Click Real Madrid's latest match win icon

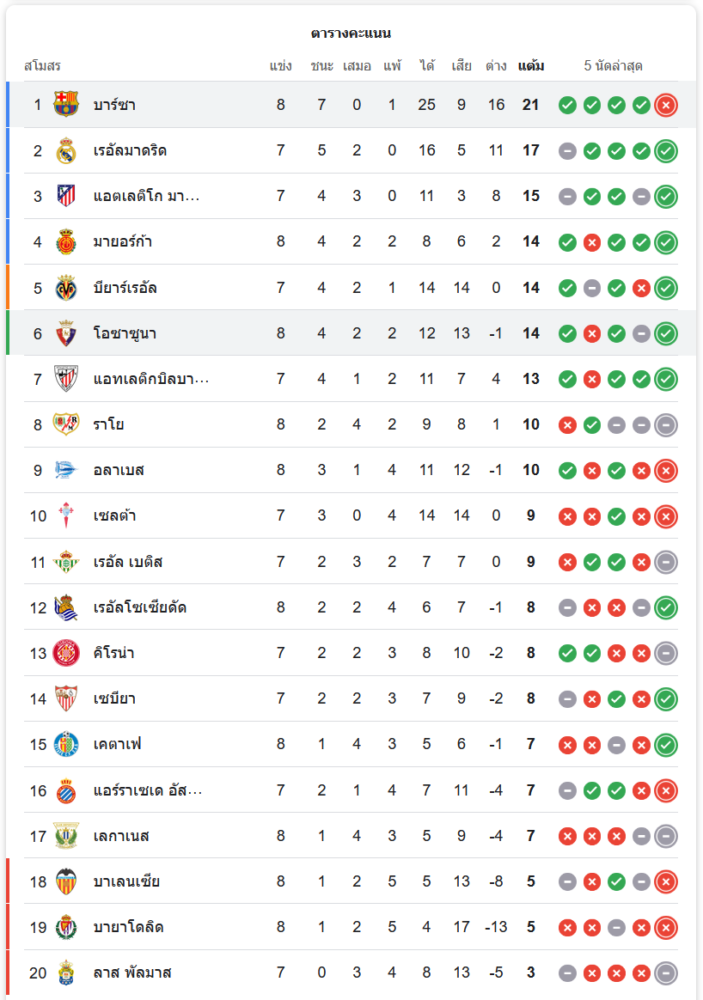(666, 151)
